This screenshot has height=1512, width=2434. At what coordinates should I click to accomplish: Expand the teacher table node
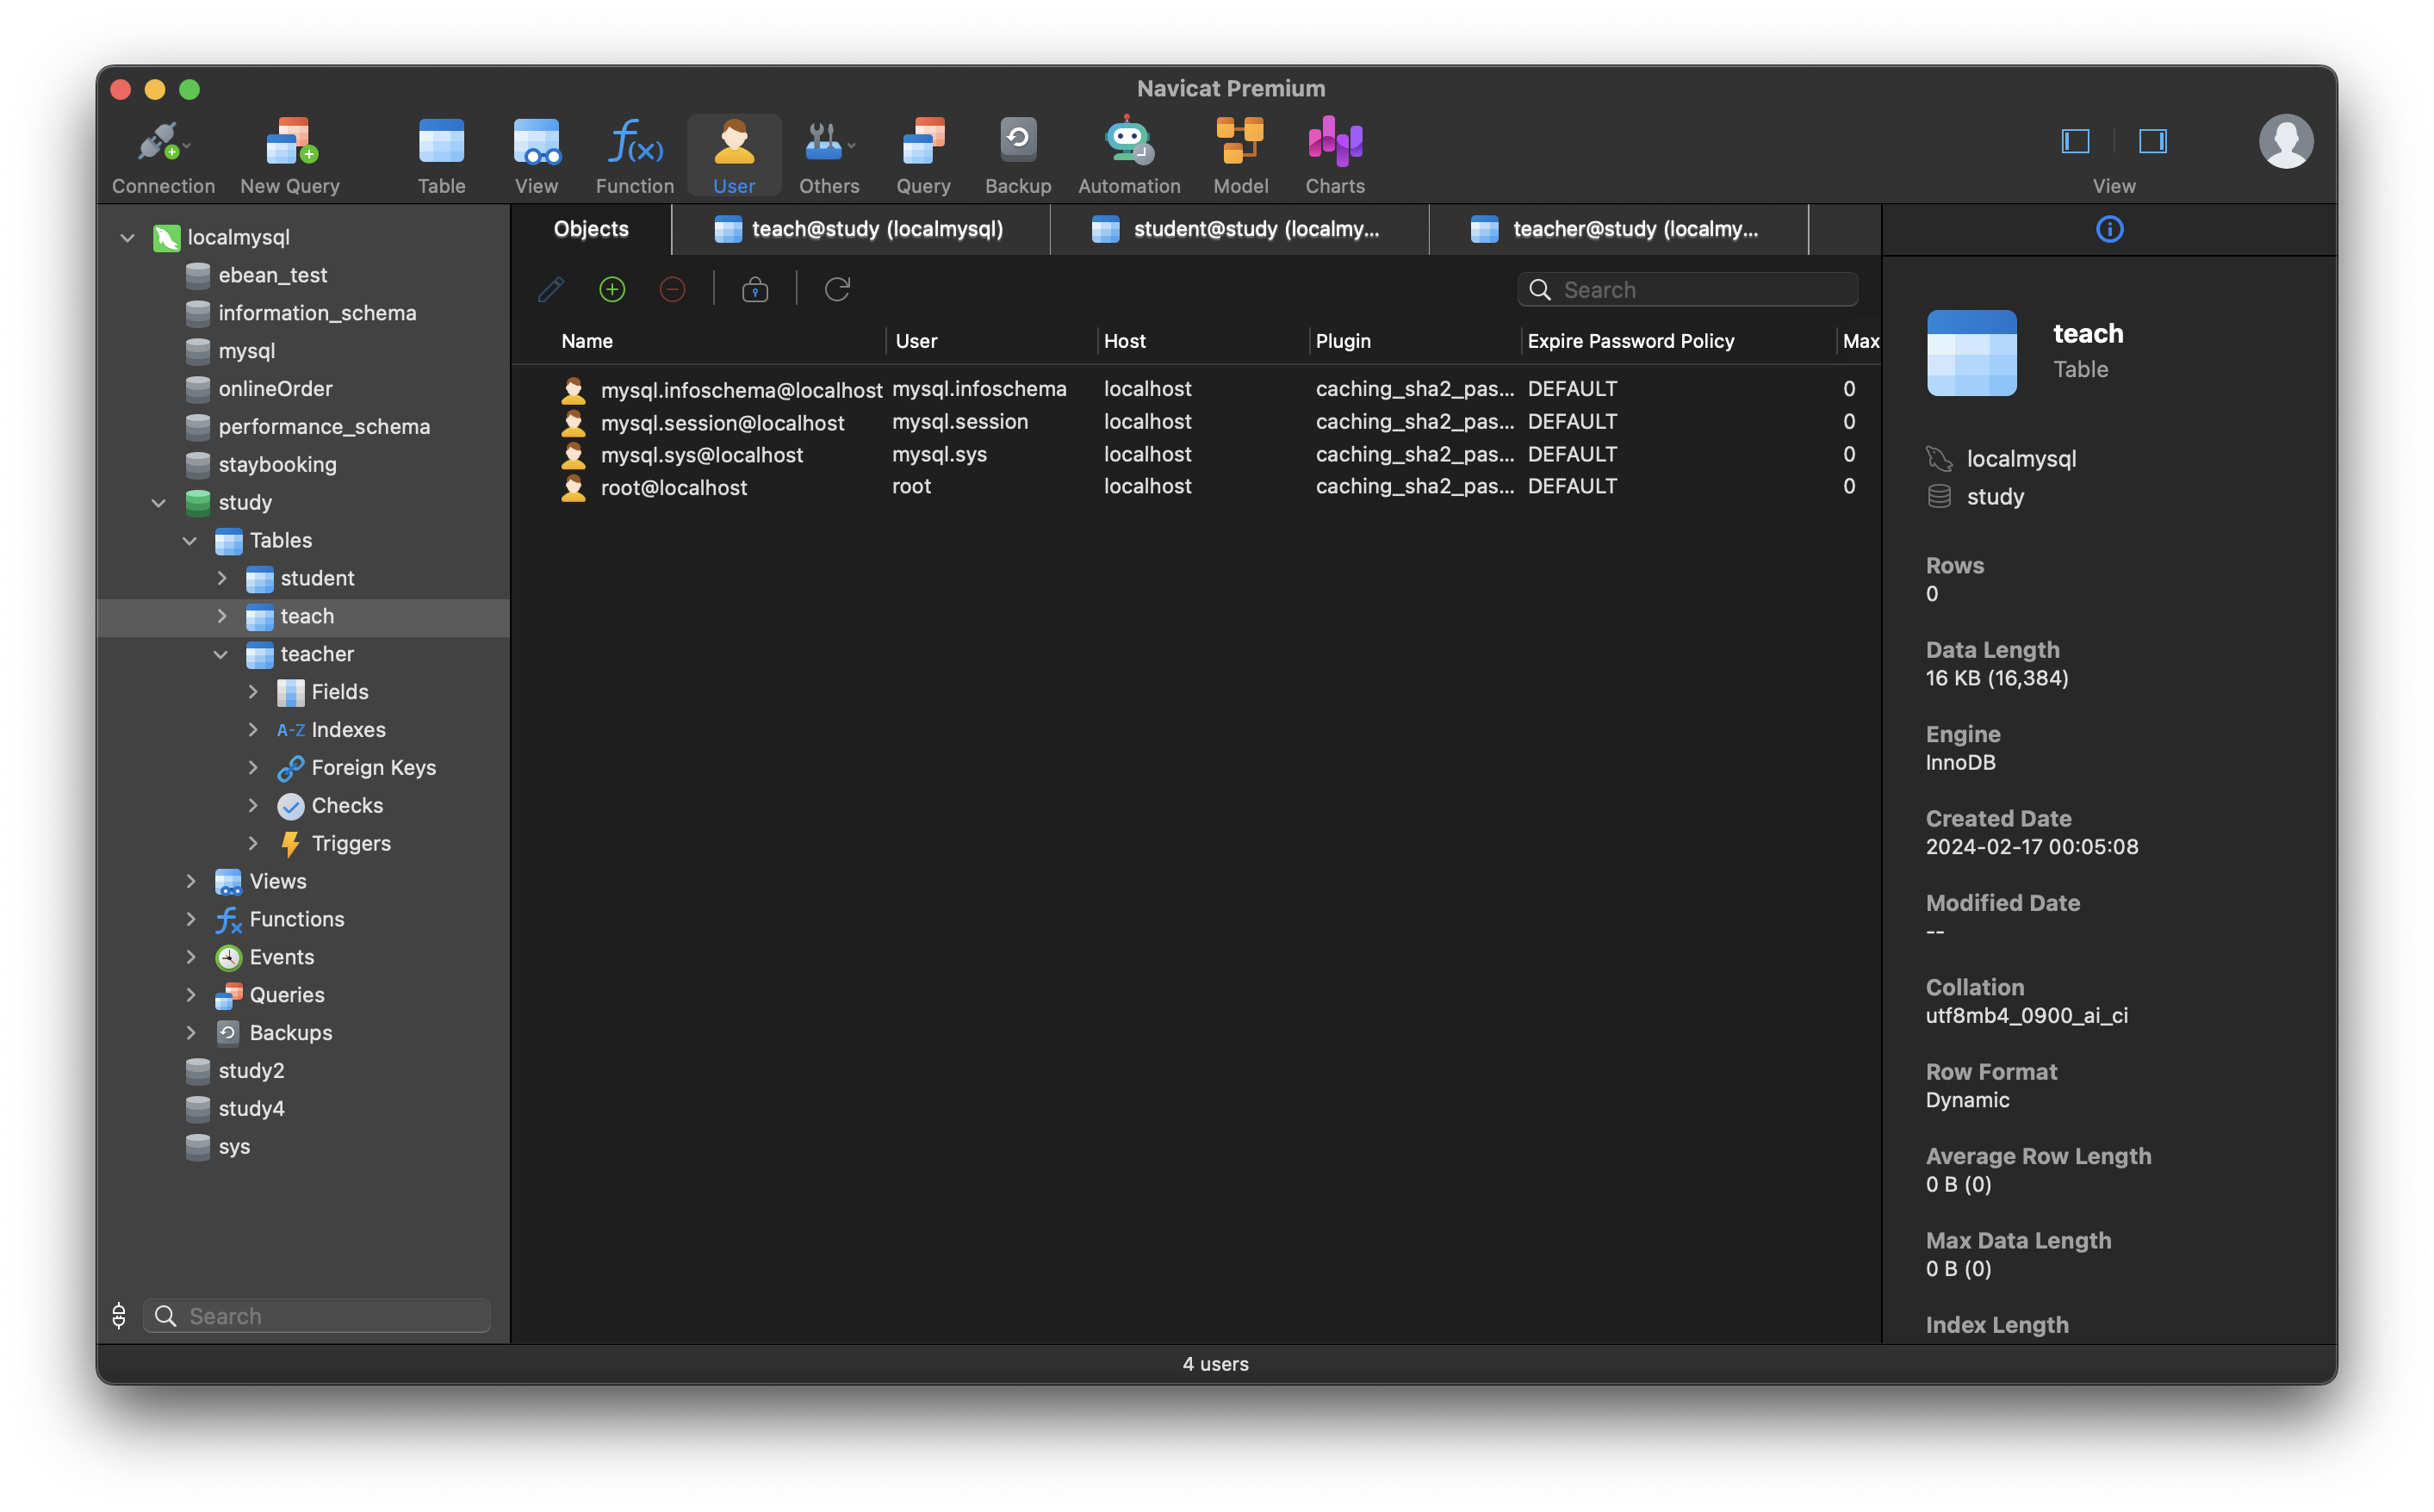coord(220,654)
